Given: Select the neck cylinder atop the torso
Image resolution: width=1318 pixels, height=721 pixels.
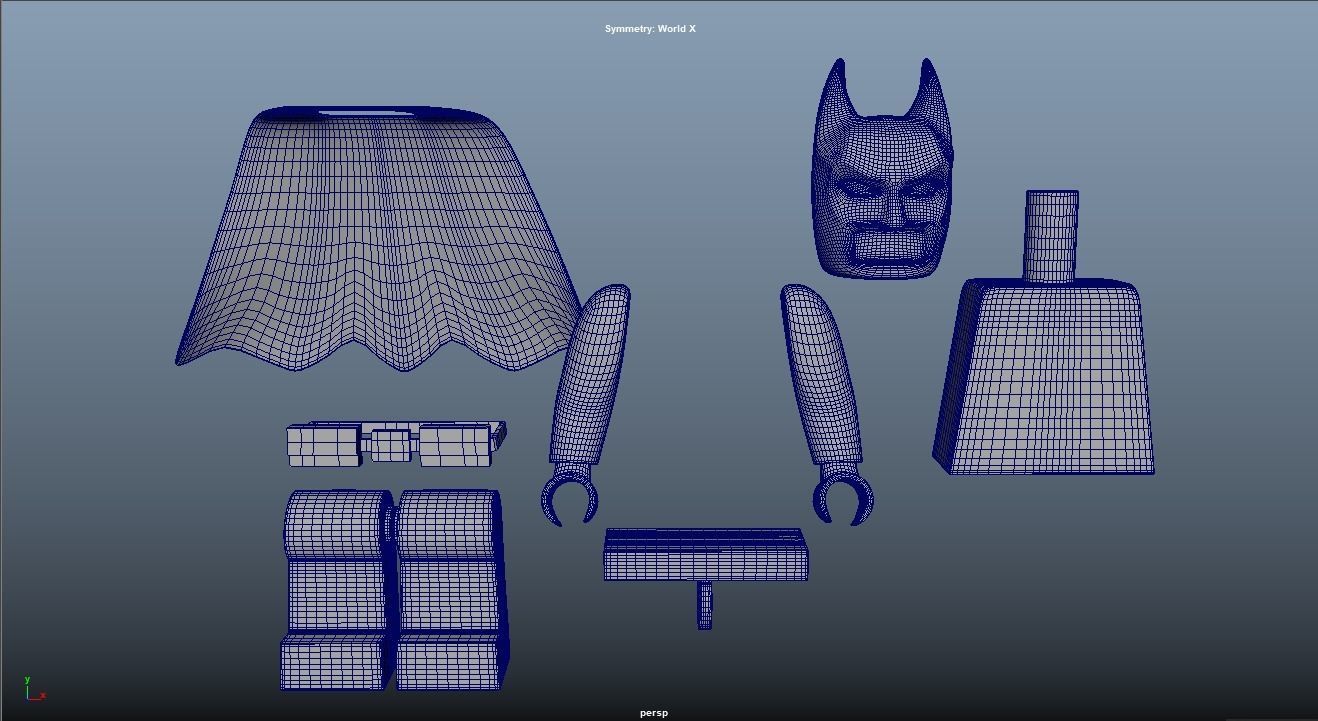Looking at the screenshot, I should pos(1051,236).
